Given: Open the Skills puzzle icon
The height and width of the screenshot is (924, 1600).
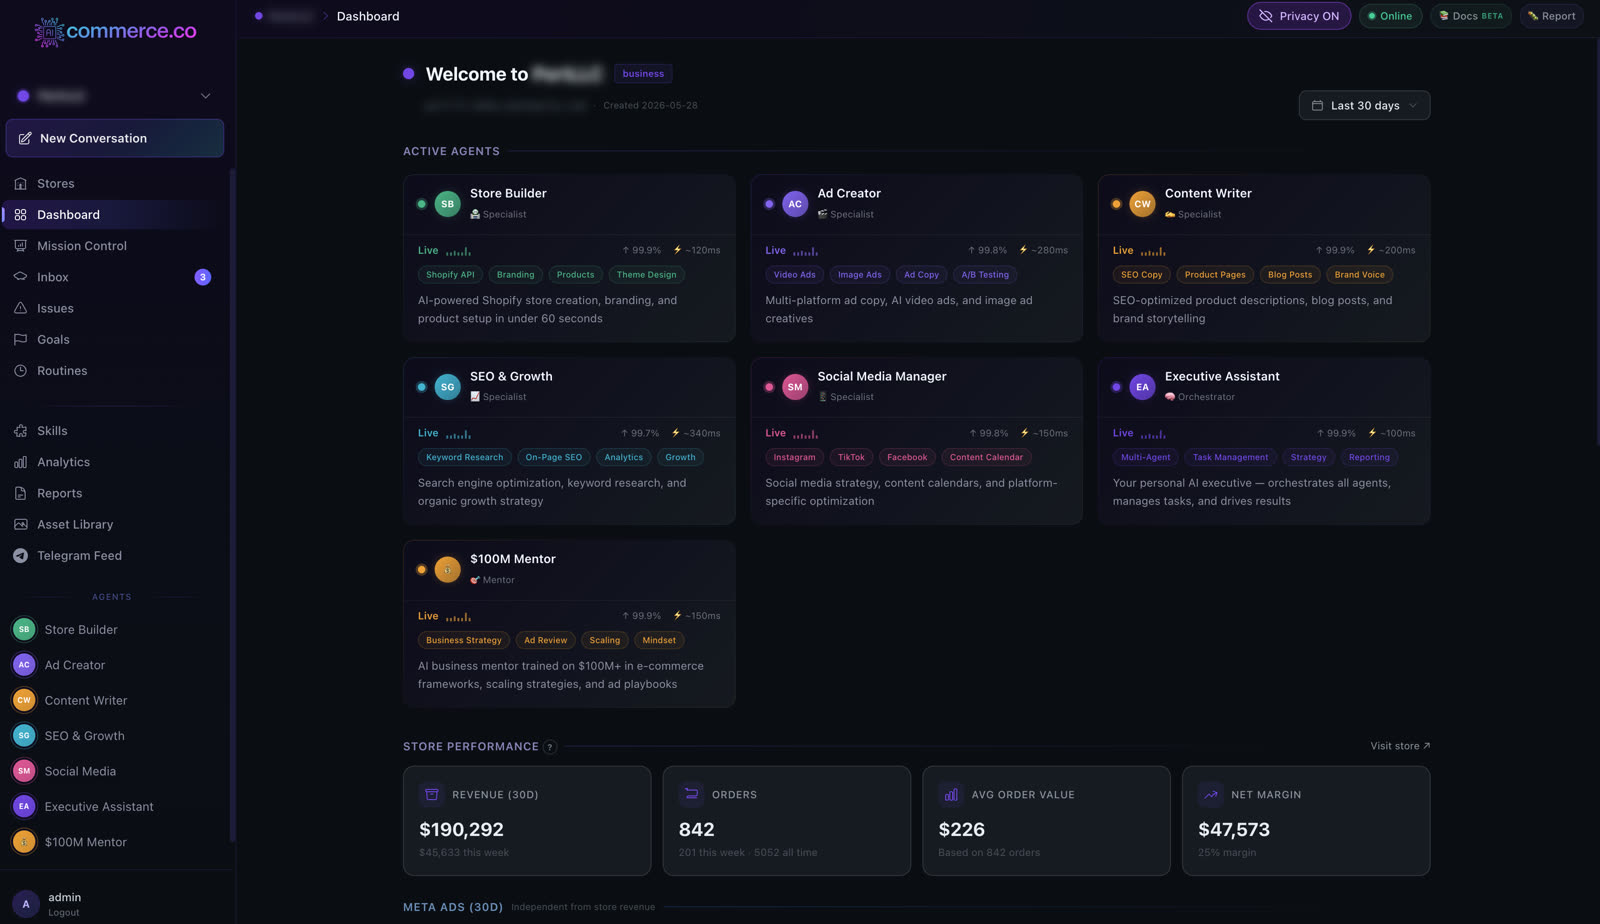Looking at the screenshot, I should tap(20, 431).
